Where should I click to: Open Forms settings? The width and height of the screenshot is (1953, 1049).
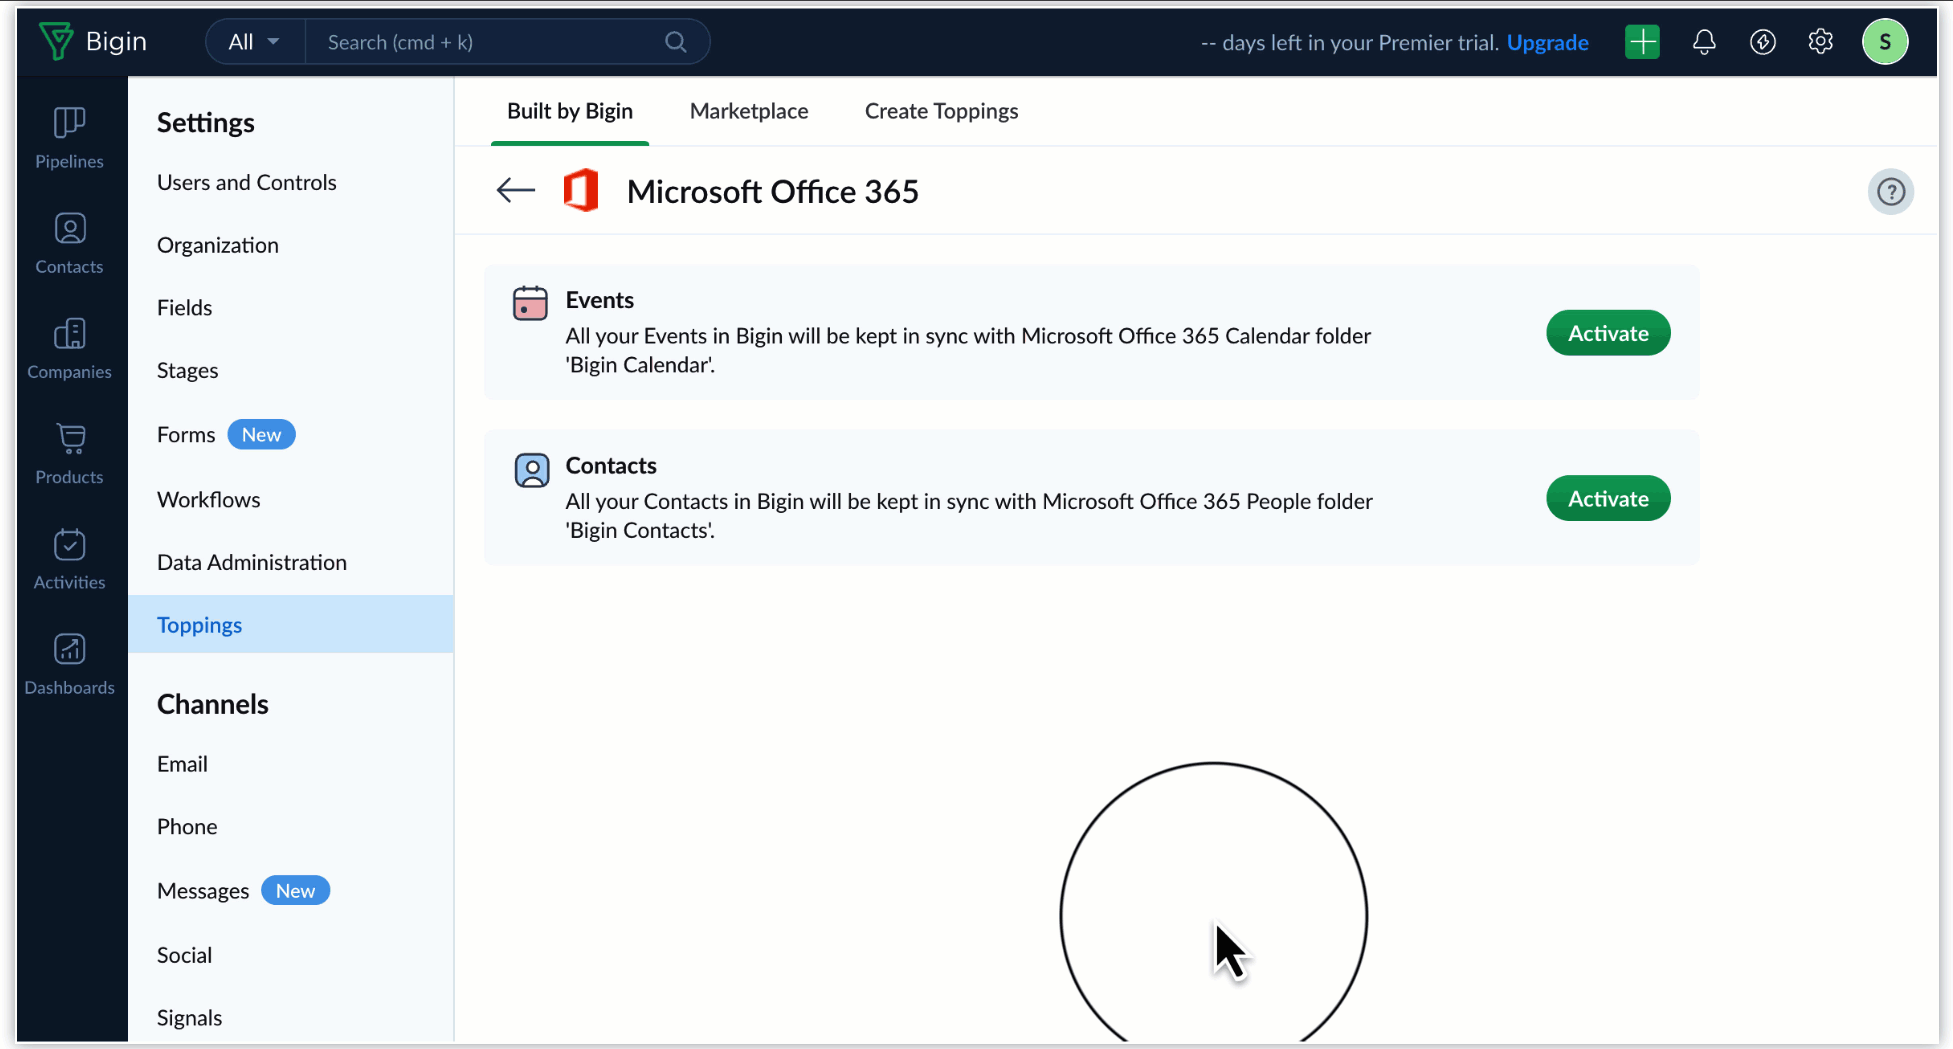(x=186, y=434)
